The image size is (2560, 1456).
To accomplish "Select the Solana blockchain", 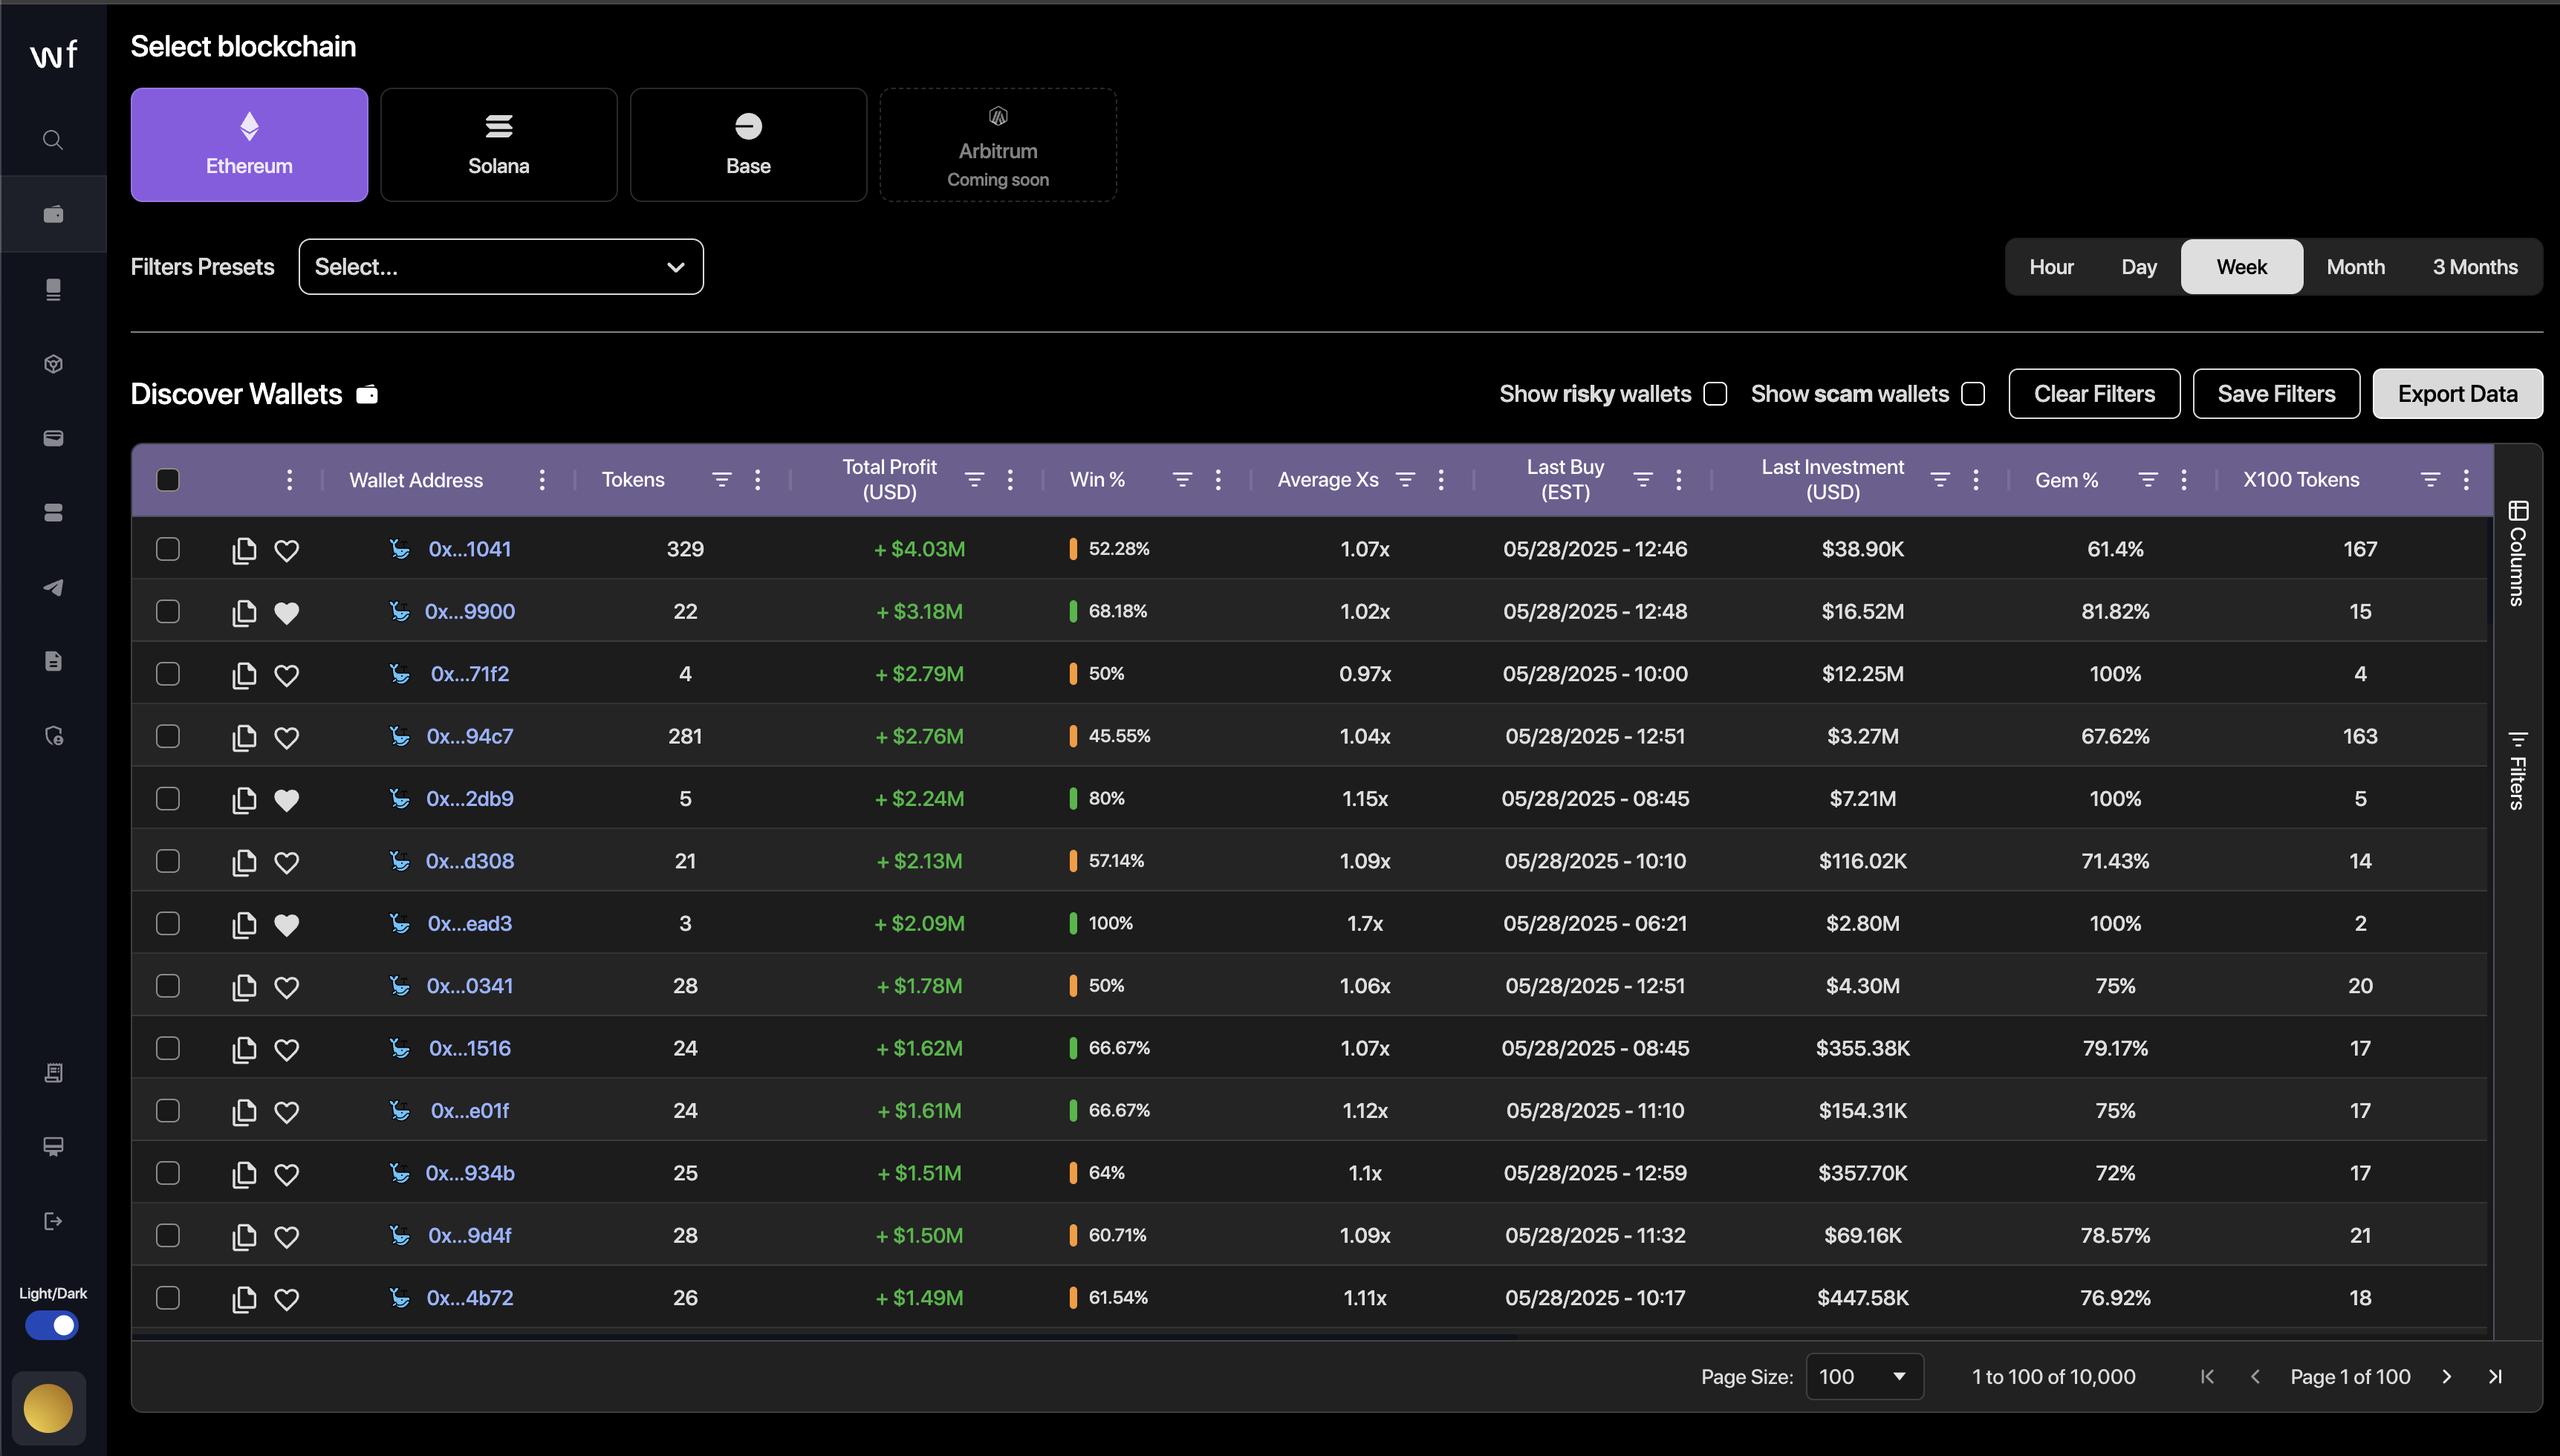I will click(x=499, y=145).
